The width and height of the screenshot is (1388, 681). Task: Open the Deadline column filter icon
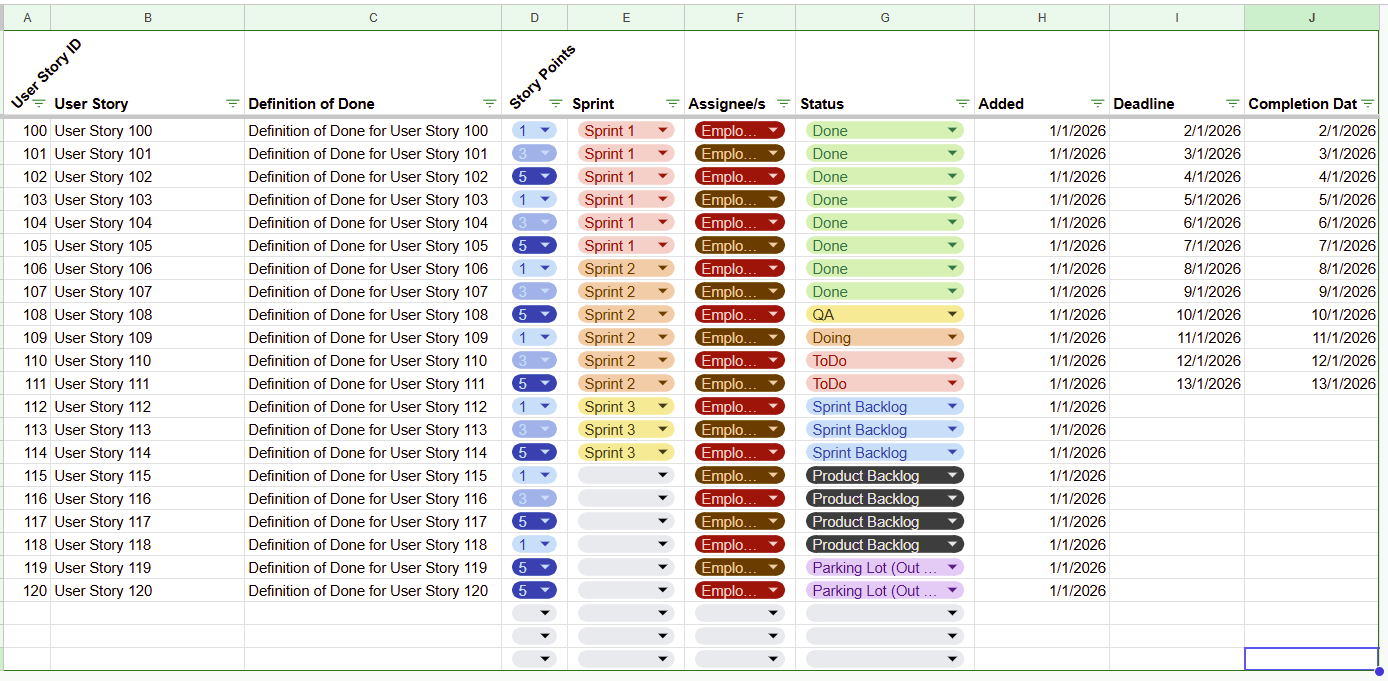[x=1233, y=104]
